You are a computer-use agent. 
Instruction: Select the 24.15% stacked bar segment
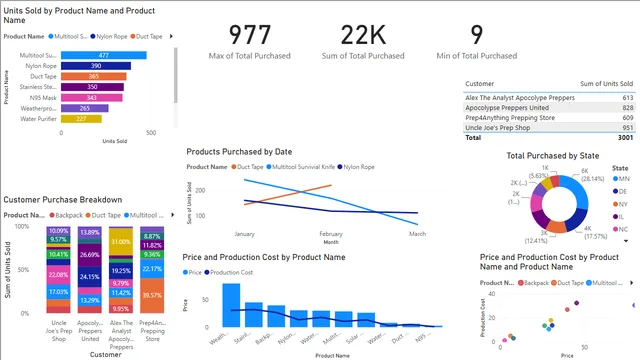point(89,276)
